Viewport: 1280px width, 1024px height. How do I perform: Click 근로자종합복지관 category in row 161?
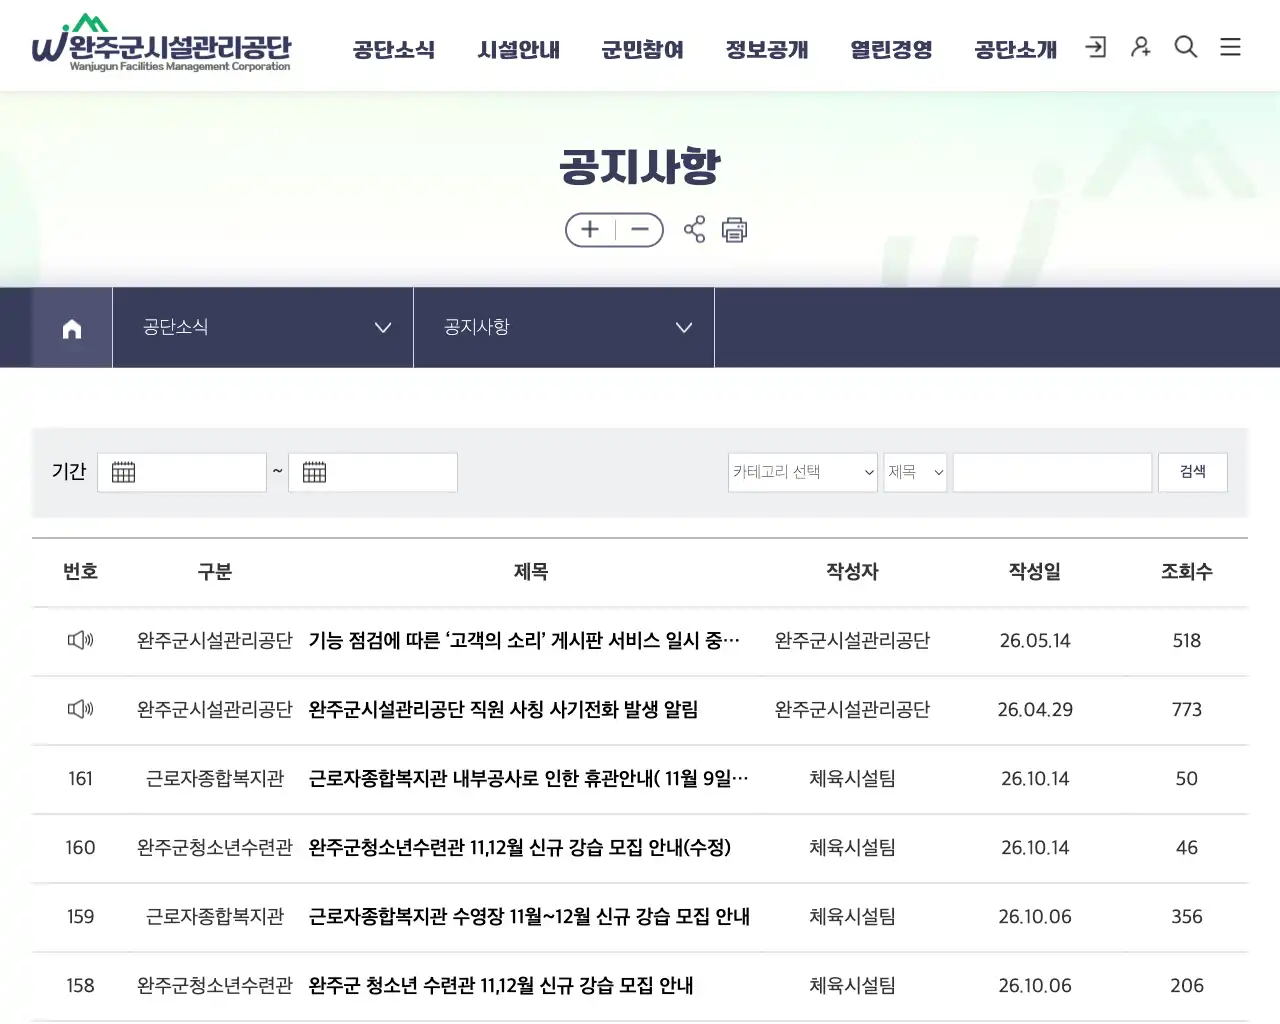(215, 778)
